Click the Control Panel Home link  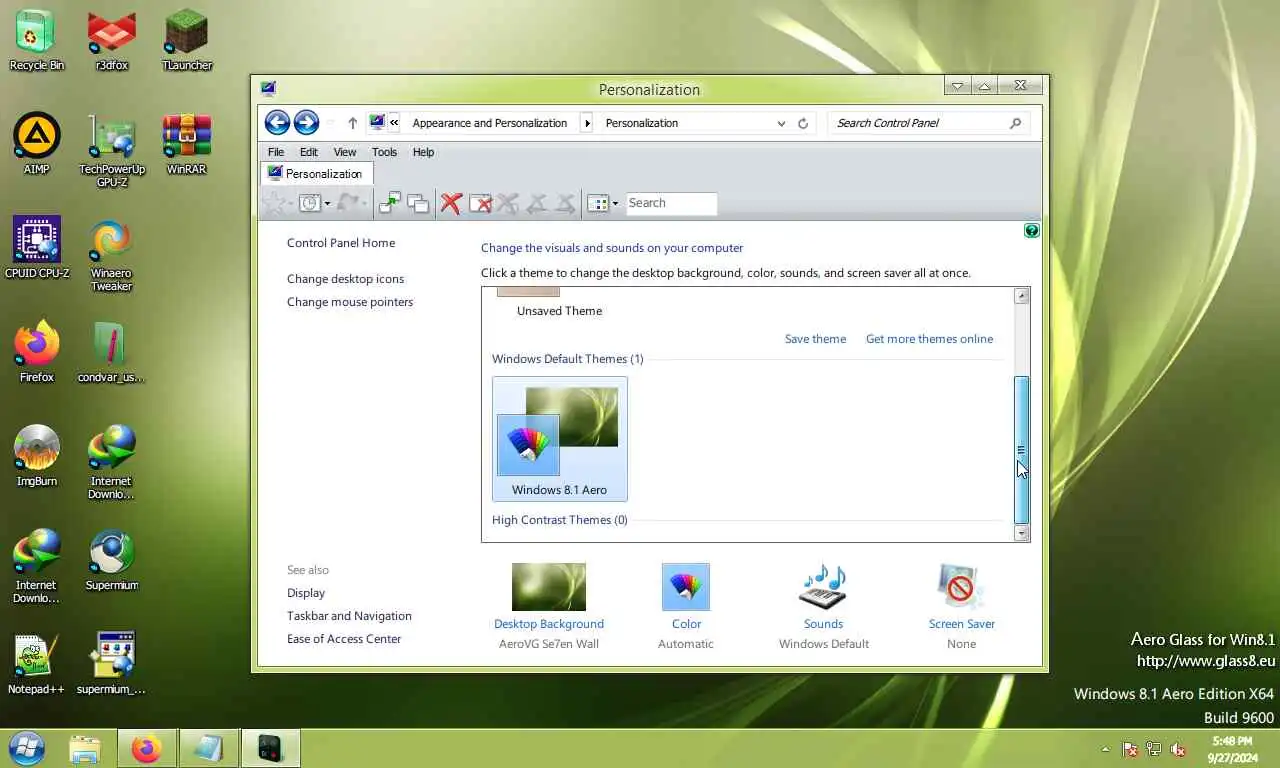[x=341, y=243]
